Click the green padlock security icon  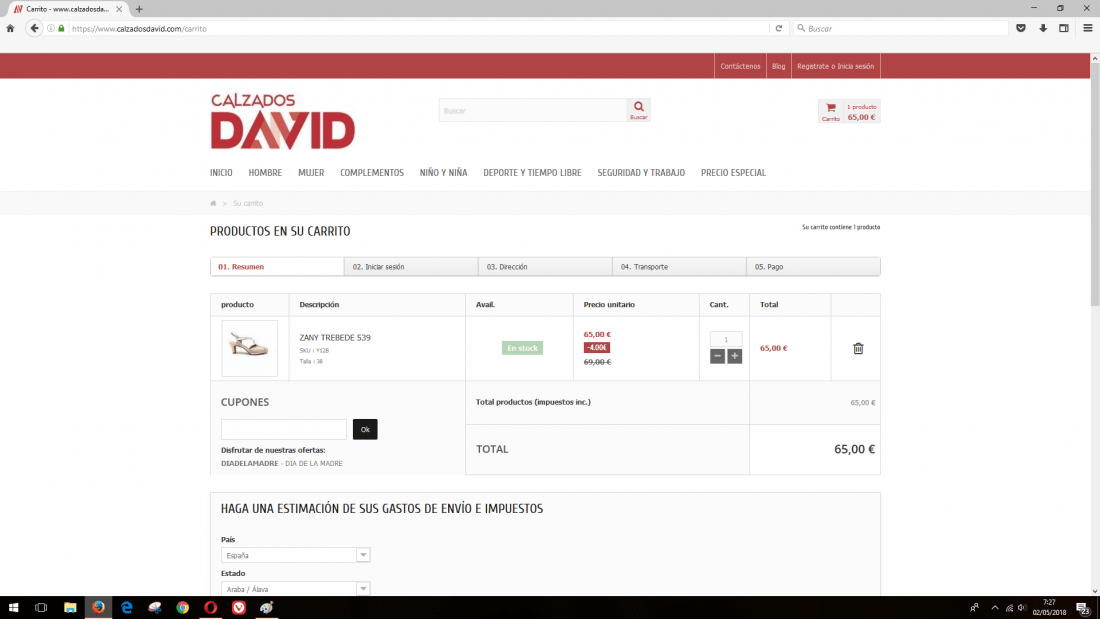pos(61,29)
